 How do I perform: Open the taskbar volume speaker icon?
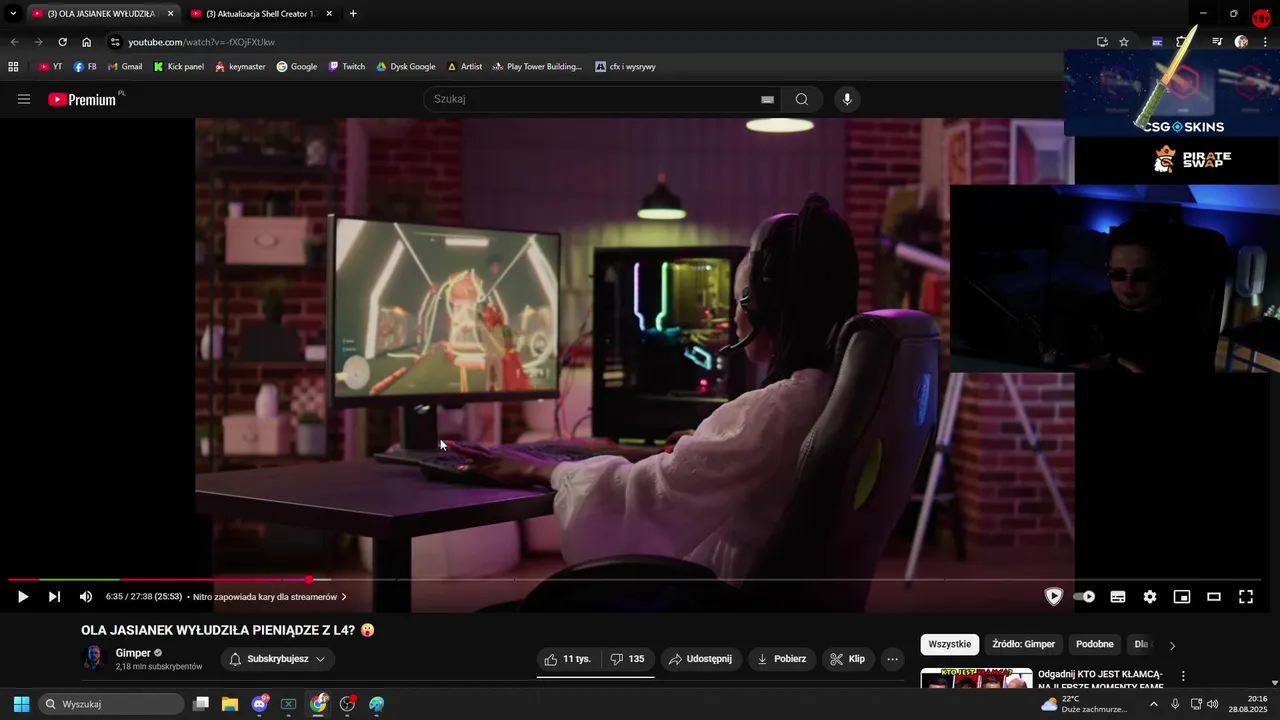(1213, 704)
